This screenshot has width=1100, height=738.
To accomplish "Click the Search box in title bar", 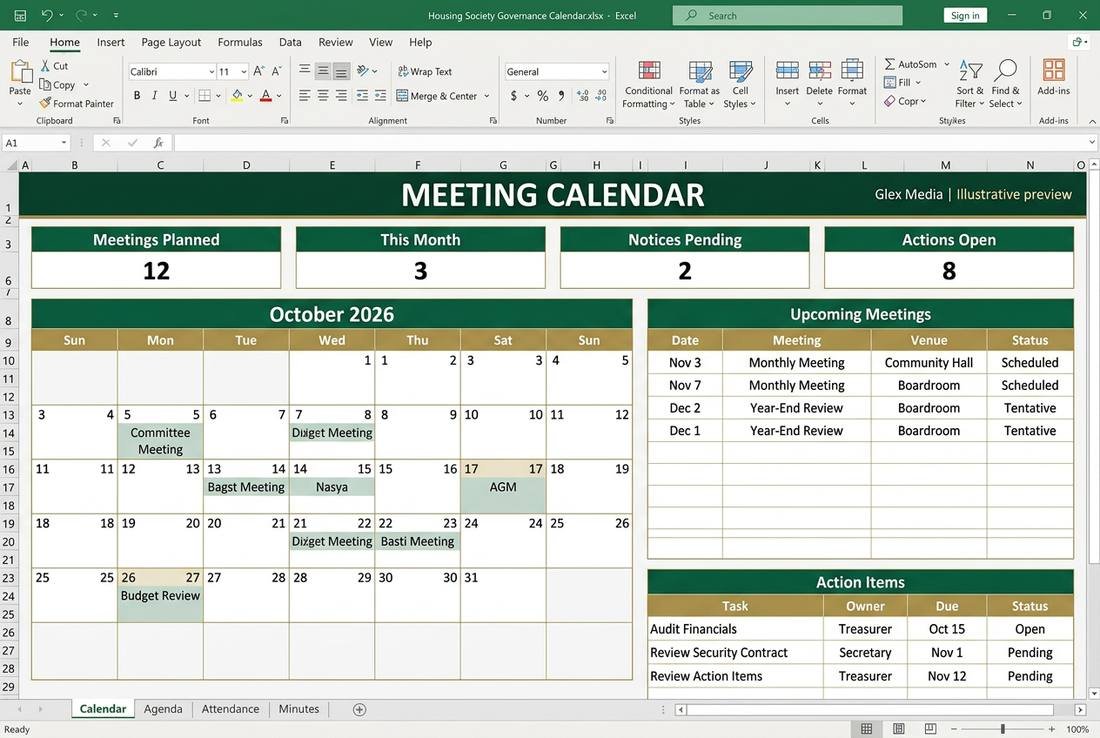I will pos(787,15).
